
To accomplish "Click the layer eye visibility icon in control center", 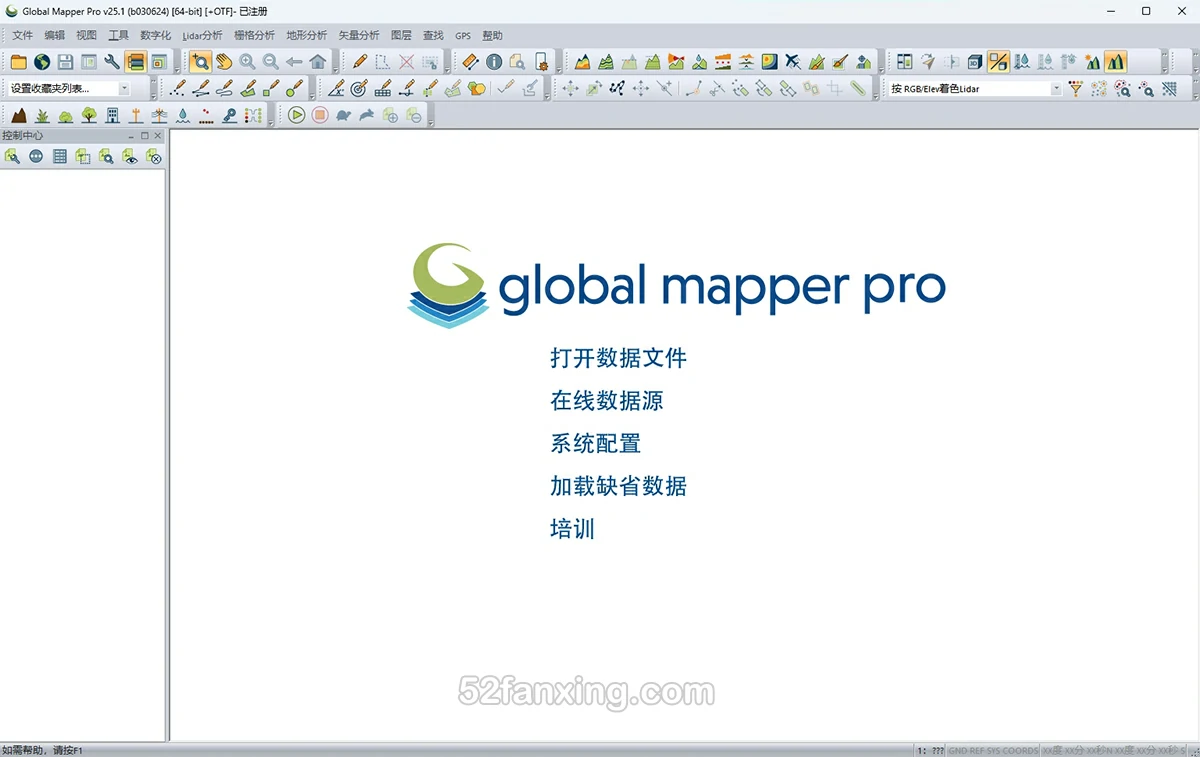I will pyautogui.click(x=130, y=156).
